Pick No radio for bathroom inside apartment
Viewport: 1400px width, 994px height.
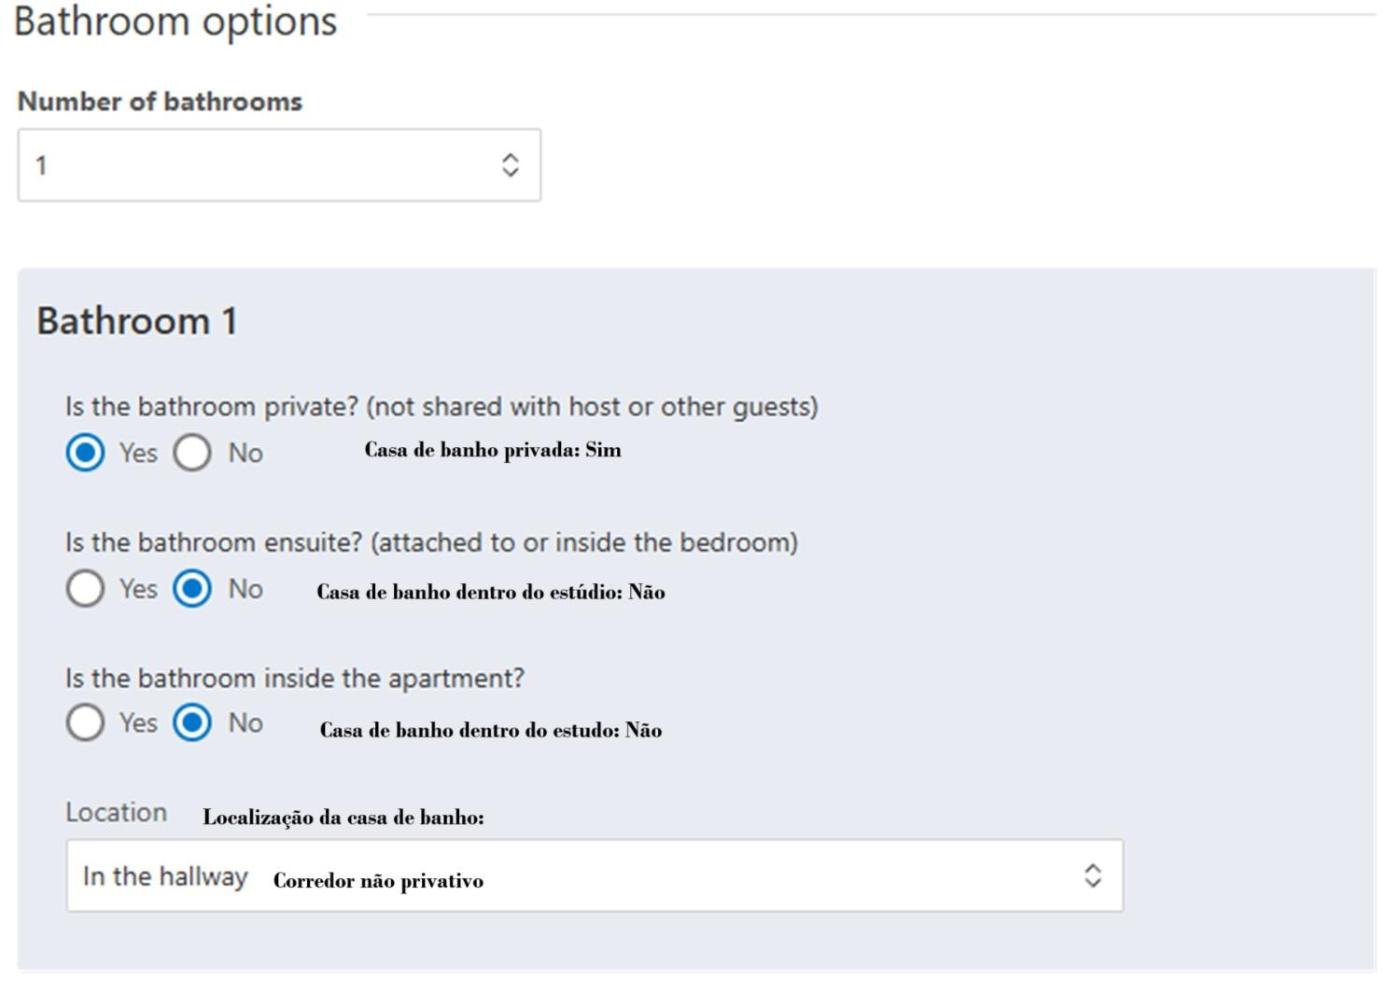point(192,723)
